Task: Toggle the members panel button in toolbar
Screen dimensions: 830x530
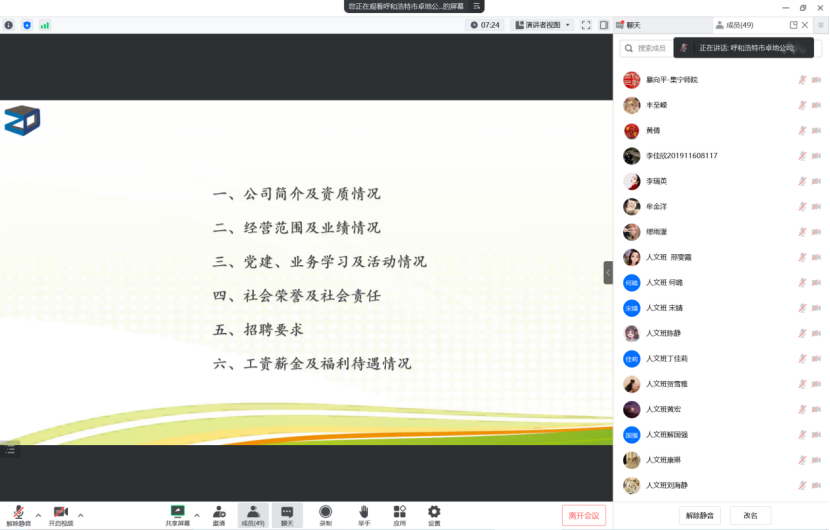Action: pyautogui.click(x=252, y=514)
